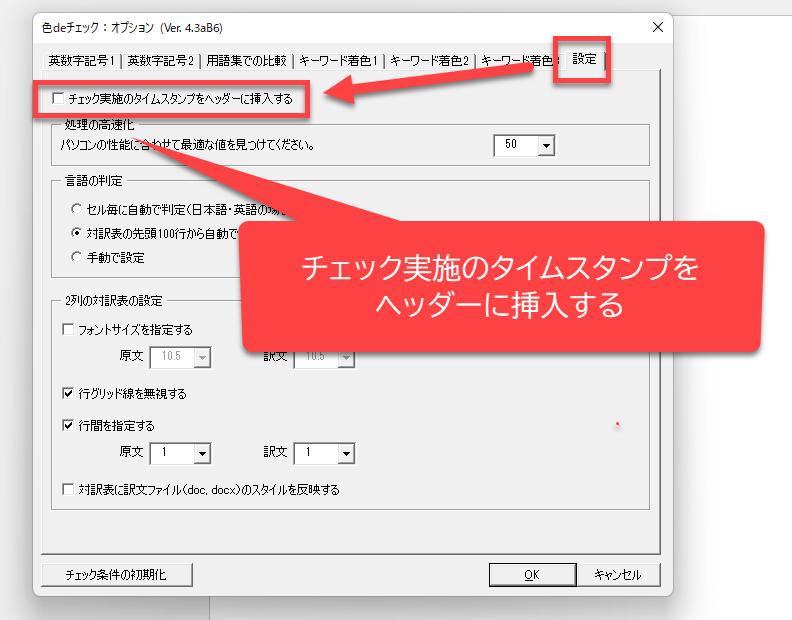The image size is (792, 620).
Task: Click the 設定 tab
Action: pyautogui.click(x=584, y=60)
